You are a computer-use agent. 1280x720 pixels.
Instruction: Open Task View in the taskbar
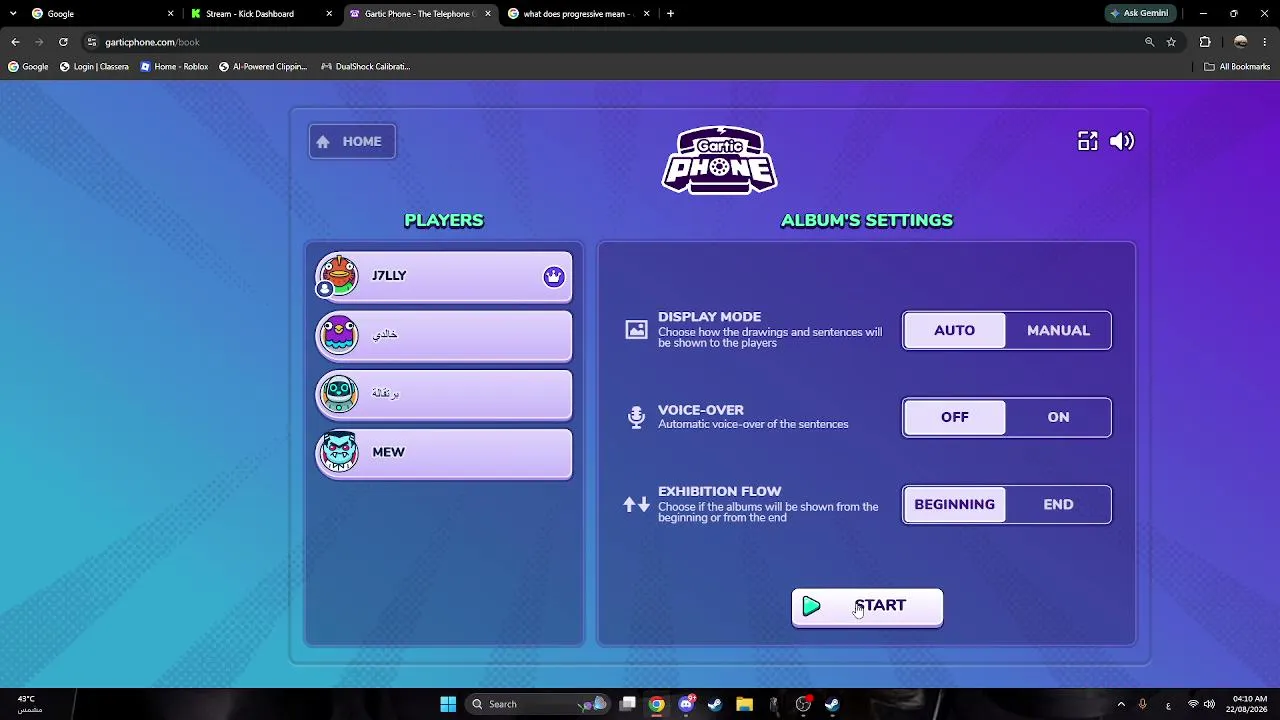pyautogui.click(x=627, y=704)
